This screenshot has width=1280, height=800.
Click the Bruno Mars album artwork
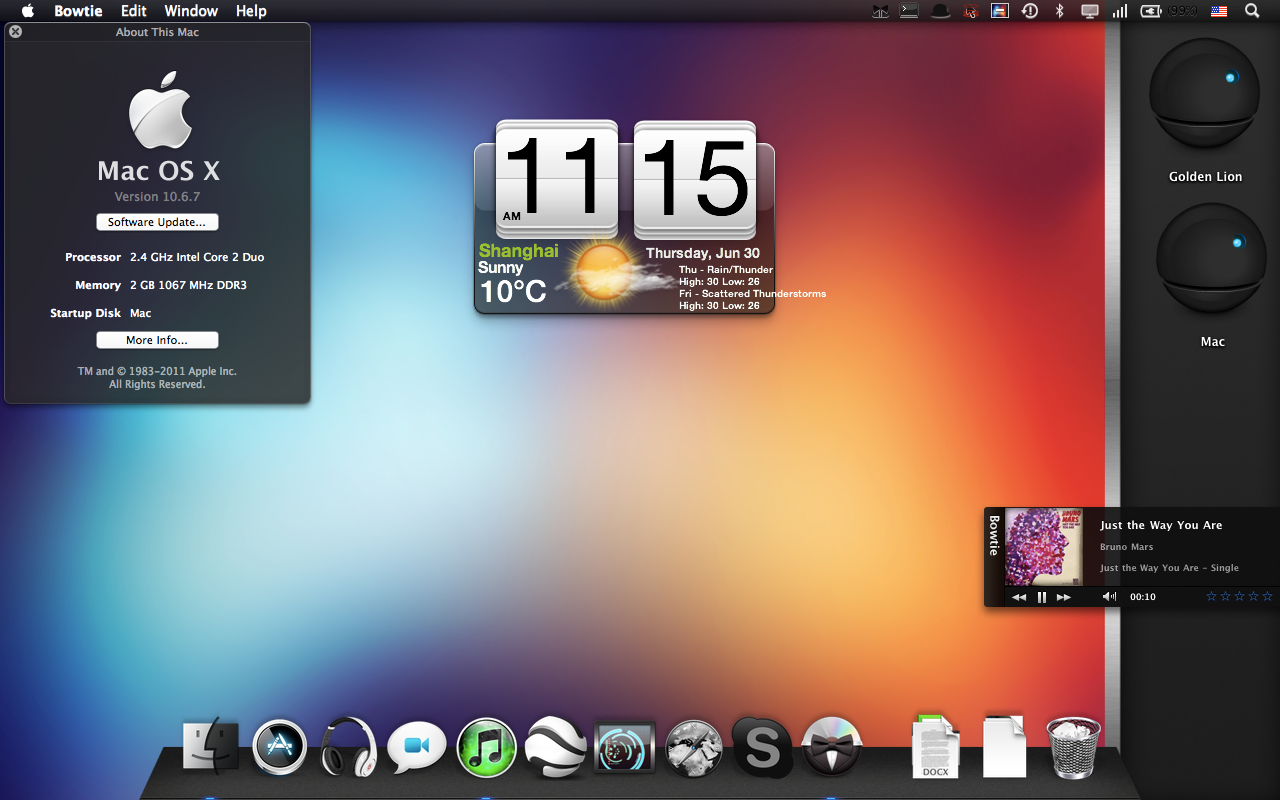1044,547
